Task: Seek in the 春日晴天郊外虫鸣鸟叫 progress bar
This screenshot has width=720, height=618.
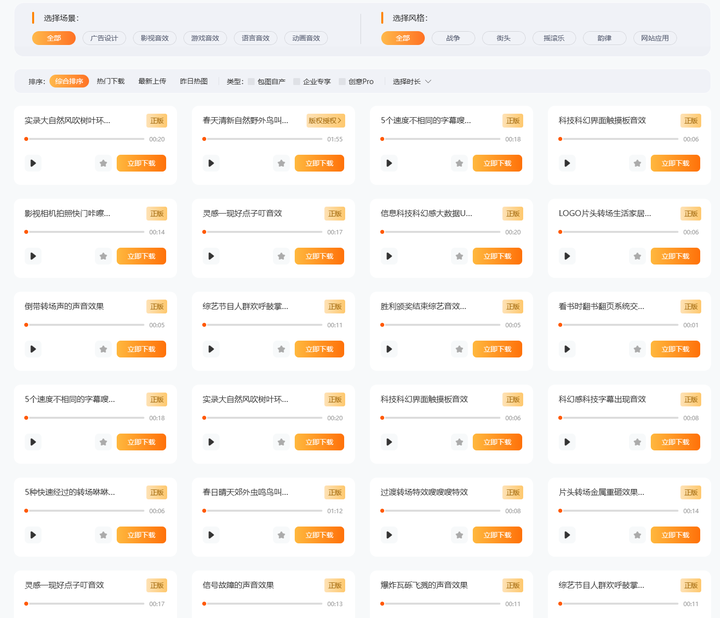Action: (263, 511)
